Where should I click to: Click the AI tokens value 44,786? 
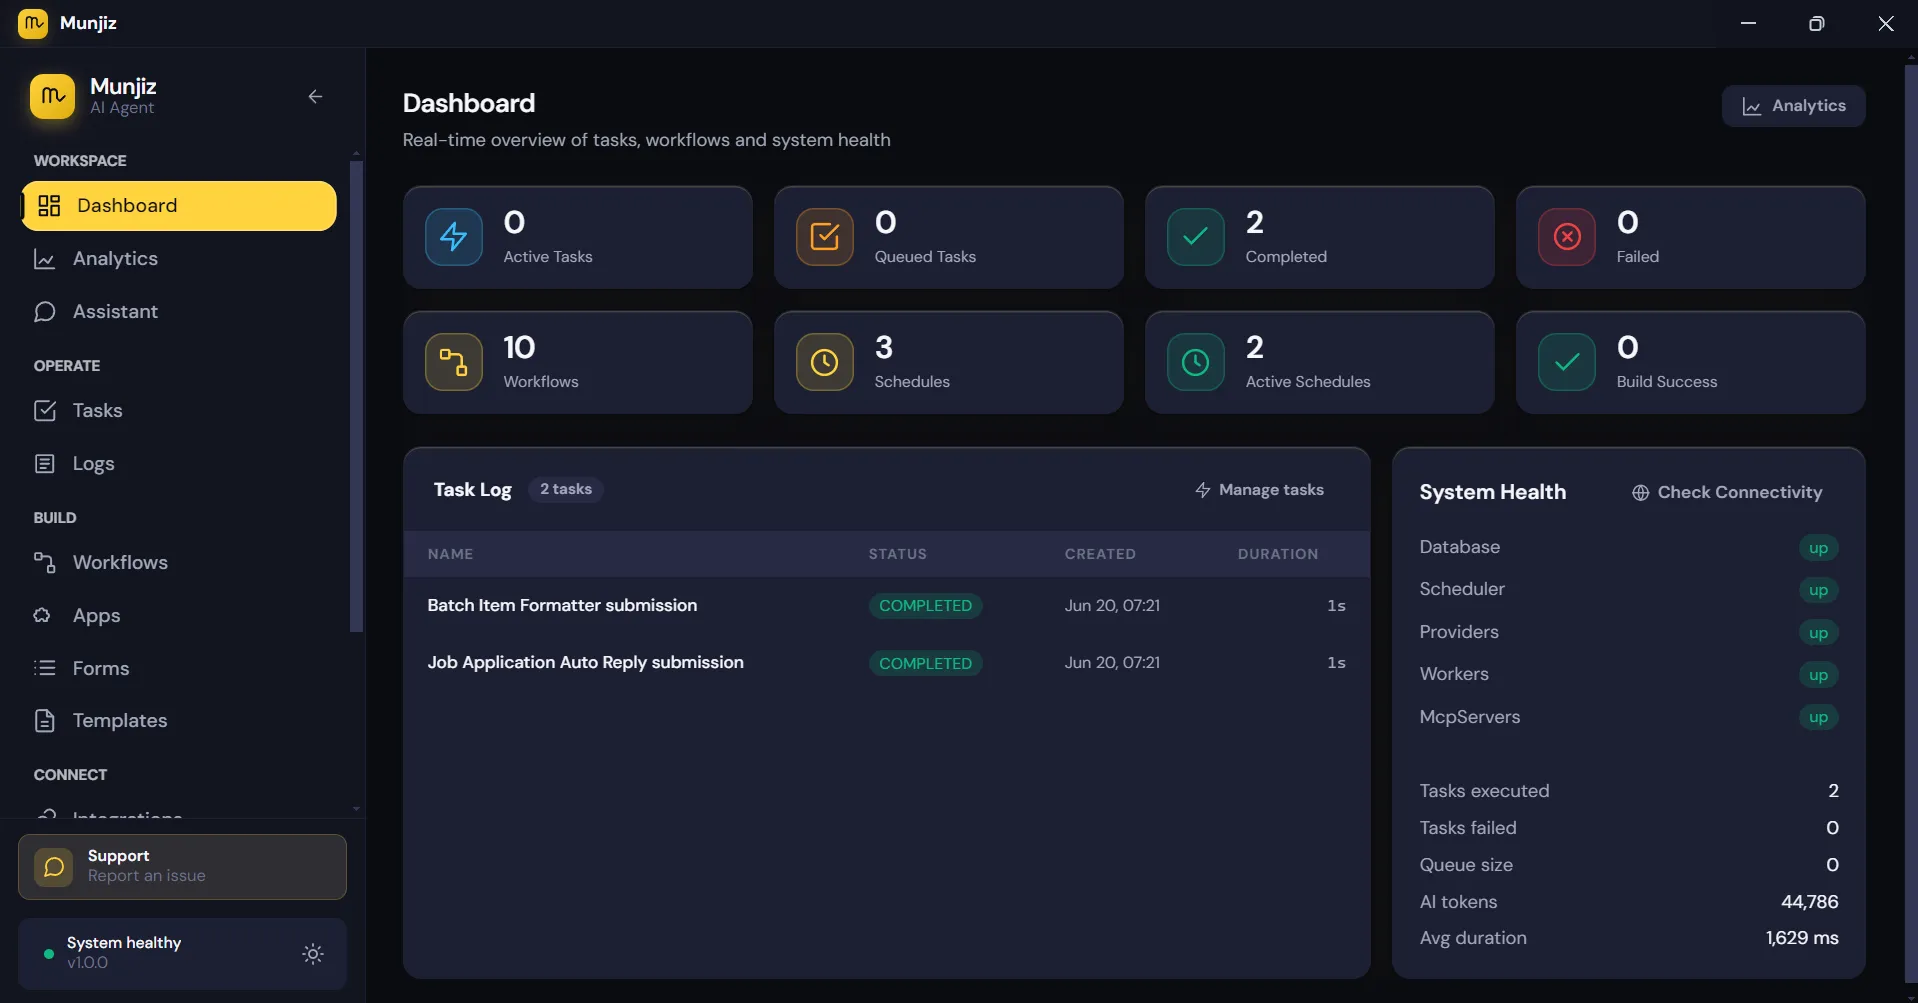[x=1809, y=902]
